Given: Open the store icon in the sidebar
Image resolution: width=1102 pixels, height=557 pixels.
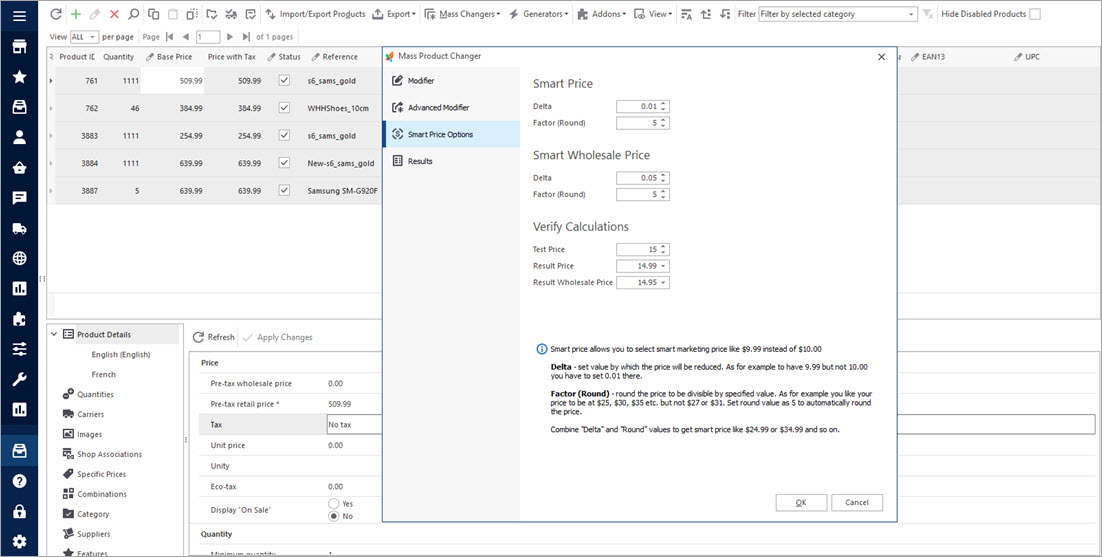Looking at the screenshot, I should 20,46.
